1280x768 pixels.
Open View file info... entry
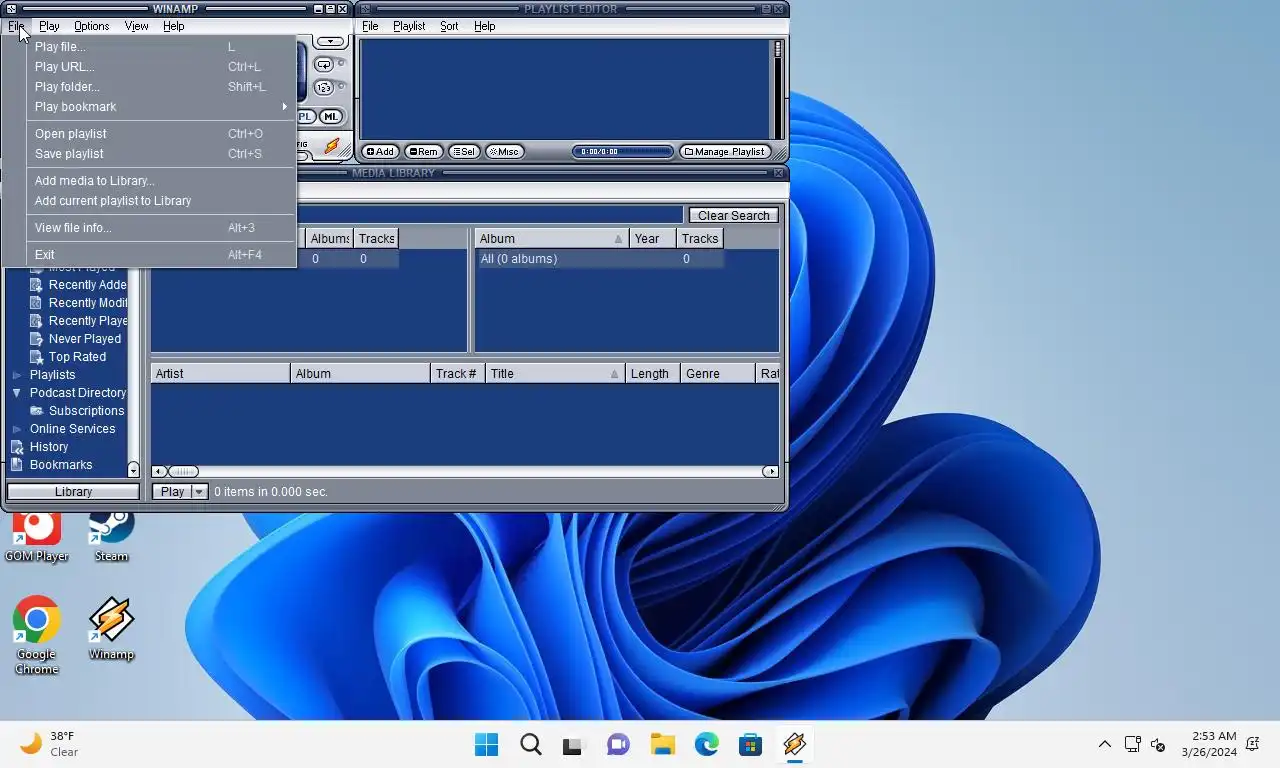pyautogui.click(x=161, y=228)
